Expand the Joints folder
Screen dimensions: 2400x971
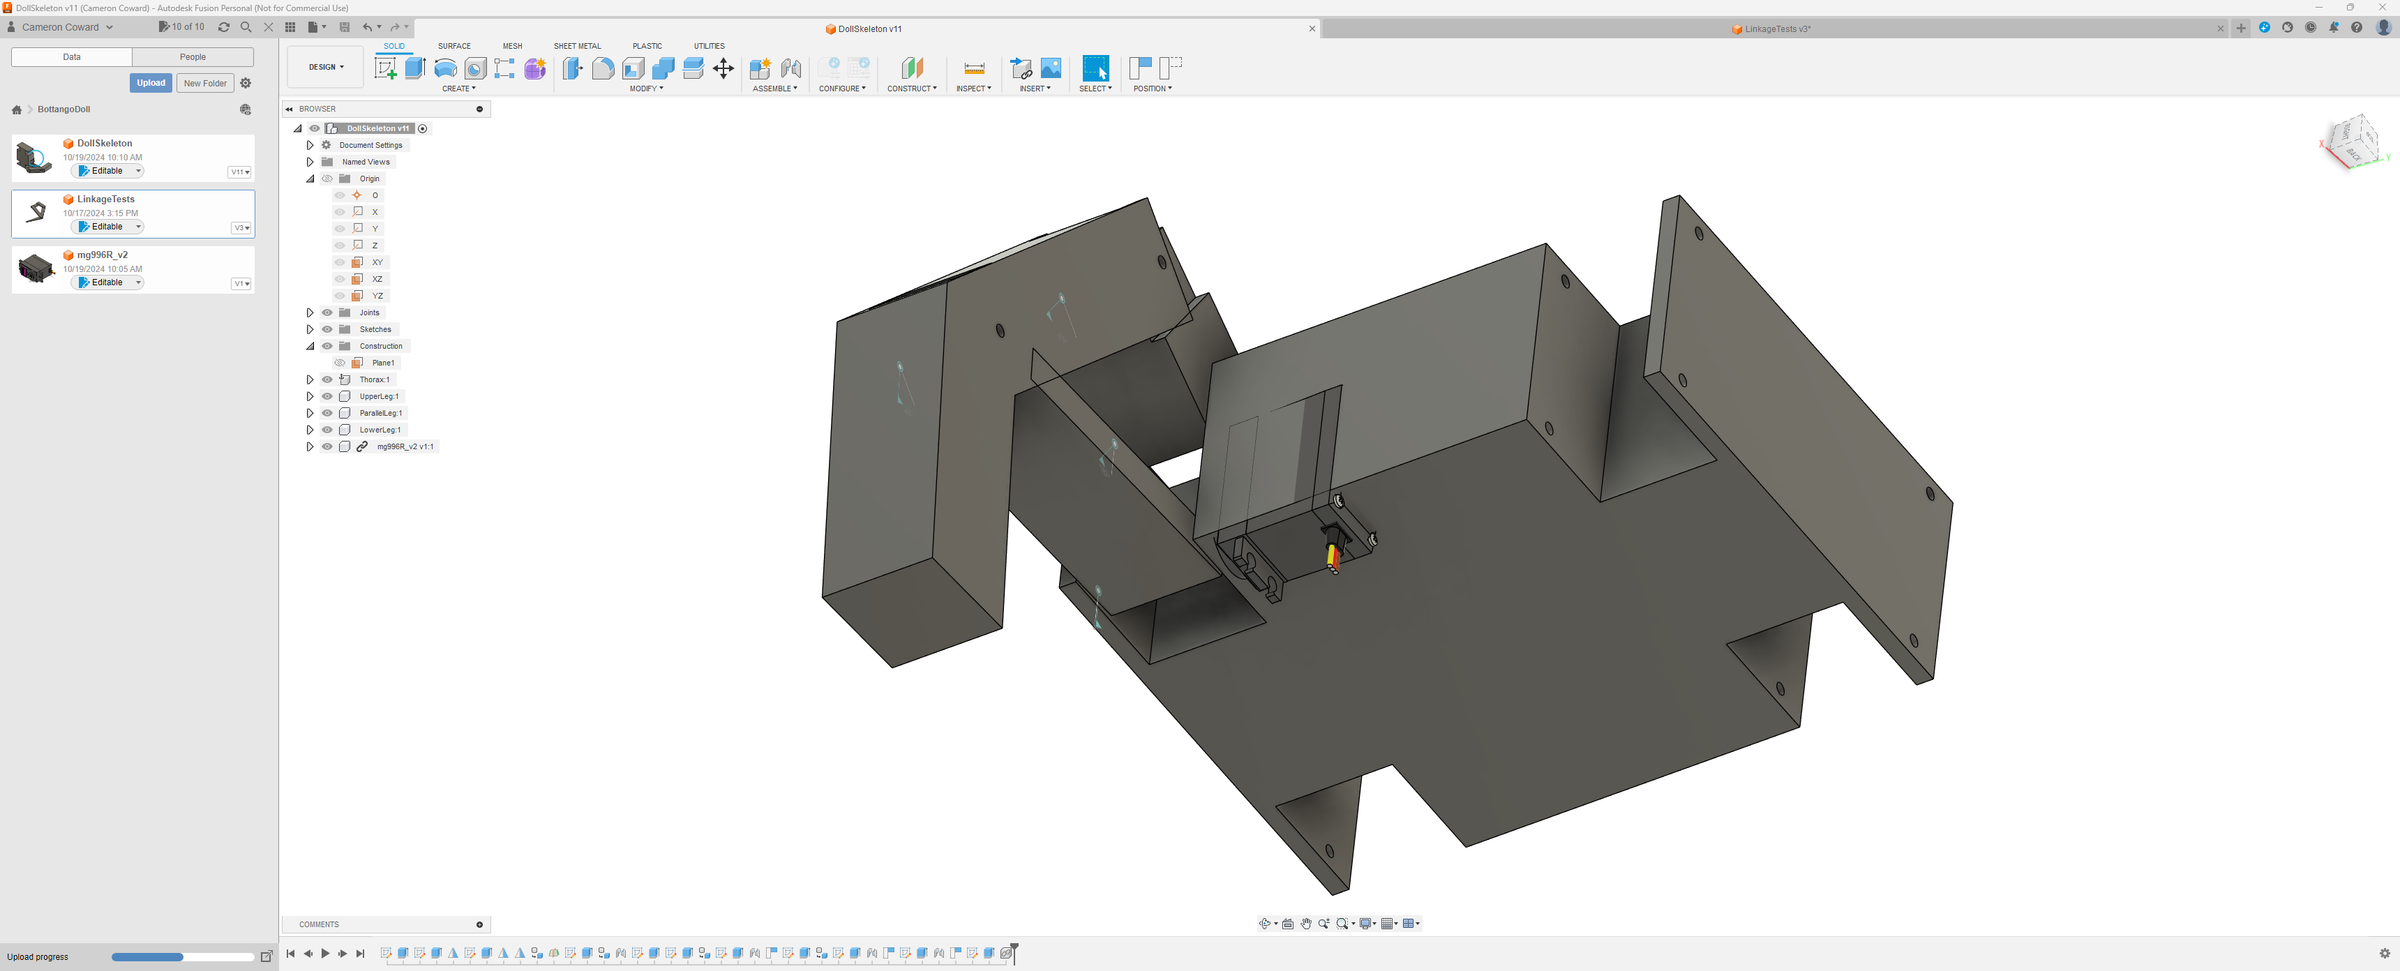point(310,313)
